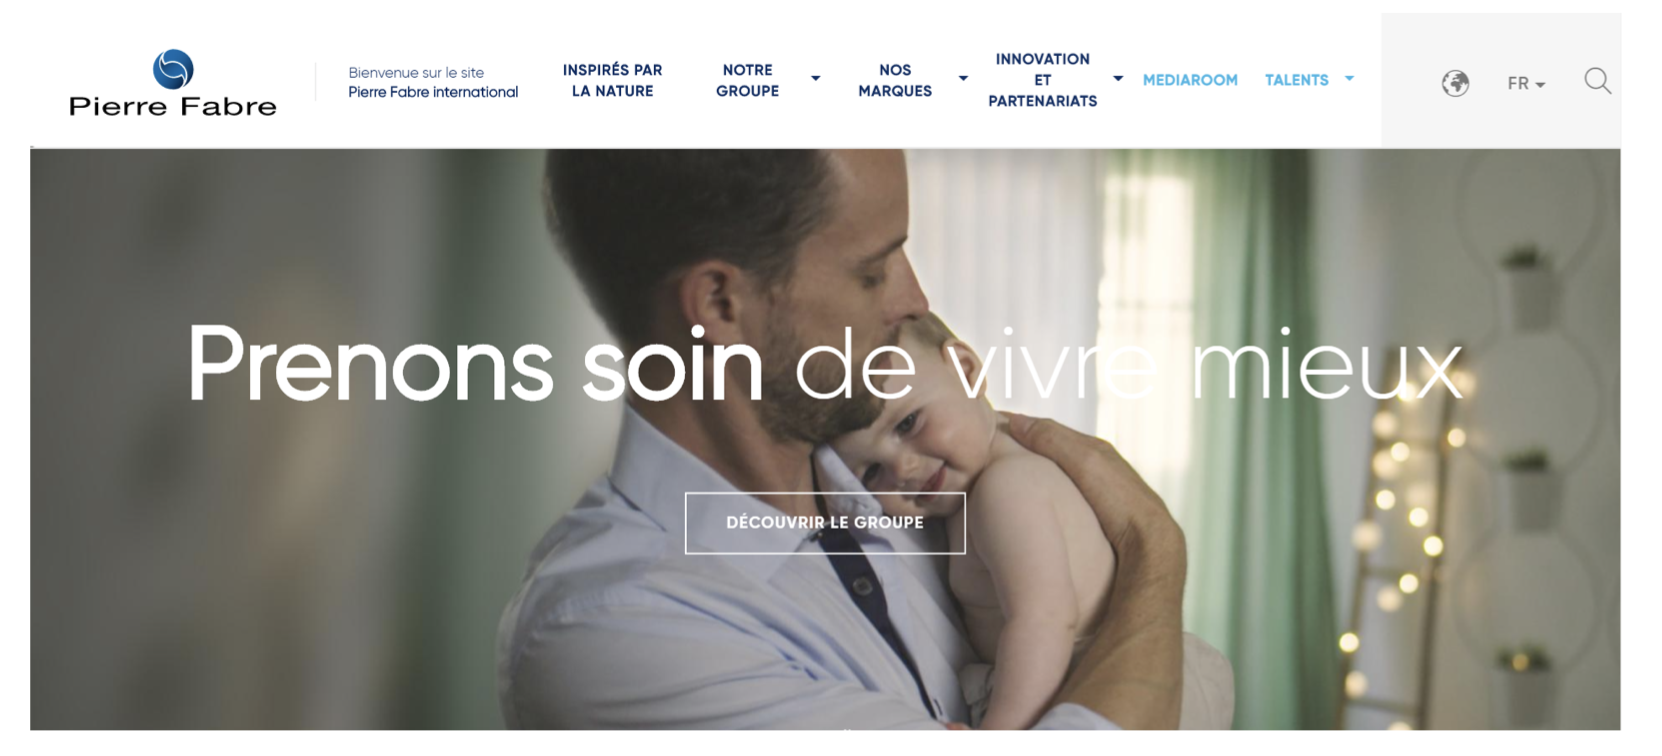
Task: Click the Prenons soin hero headline
Action: coord(824,365)
